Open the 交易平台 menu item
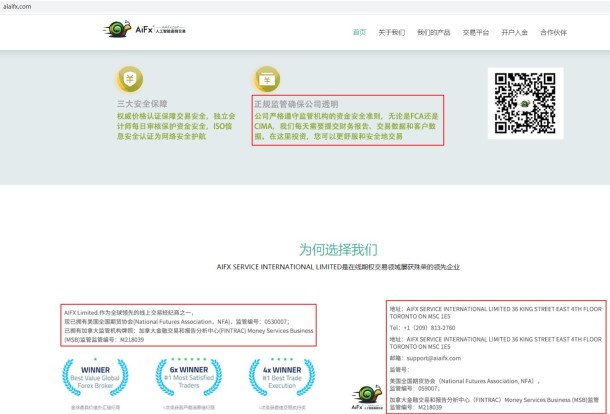The width and height of the screenshot is (610, 414). click(x=475, y=32)
